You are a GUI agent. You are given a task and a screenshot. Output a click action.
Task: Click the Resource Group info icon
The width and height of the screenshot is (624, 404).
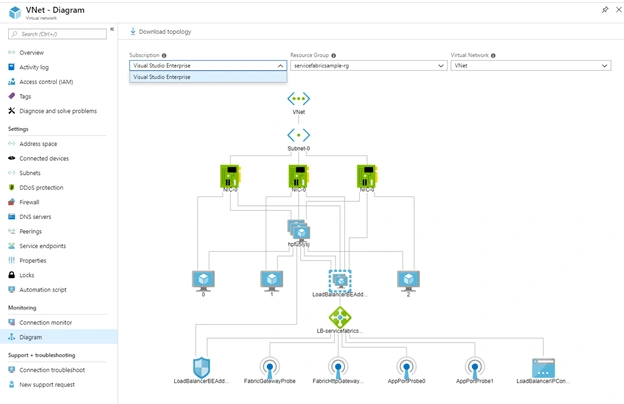point(333,55)
